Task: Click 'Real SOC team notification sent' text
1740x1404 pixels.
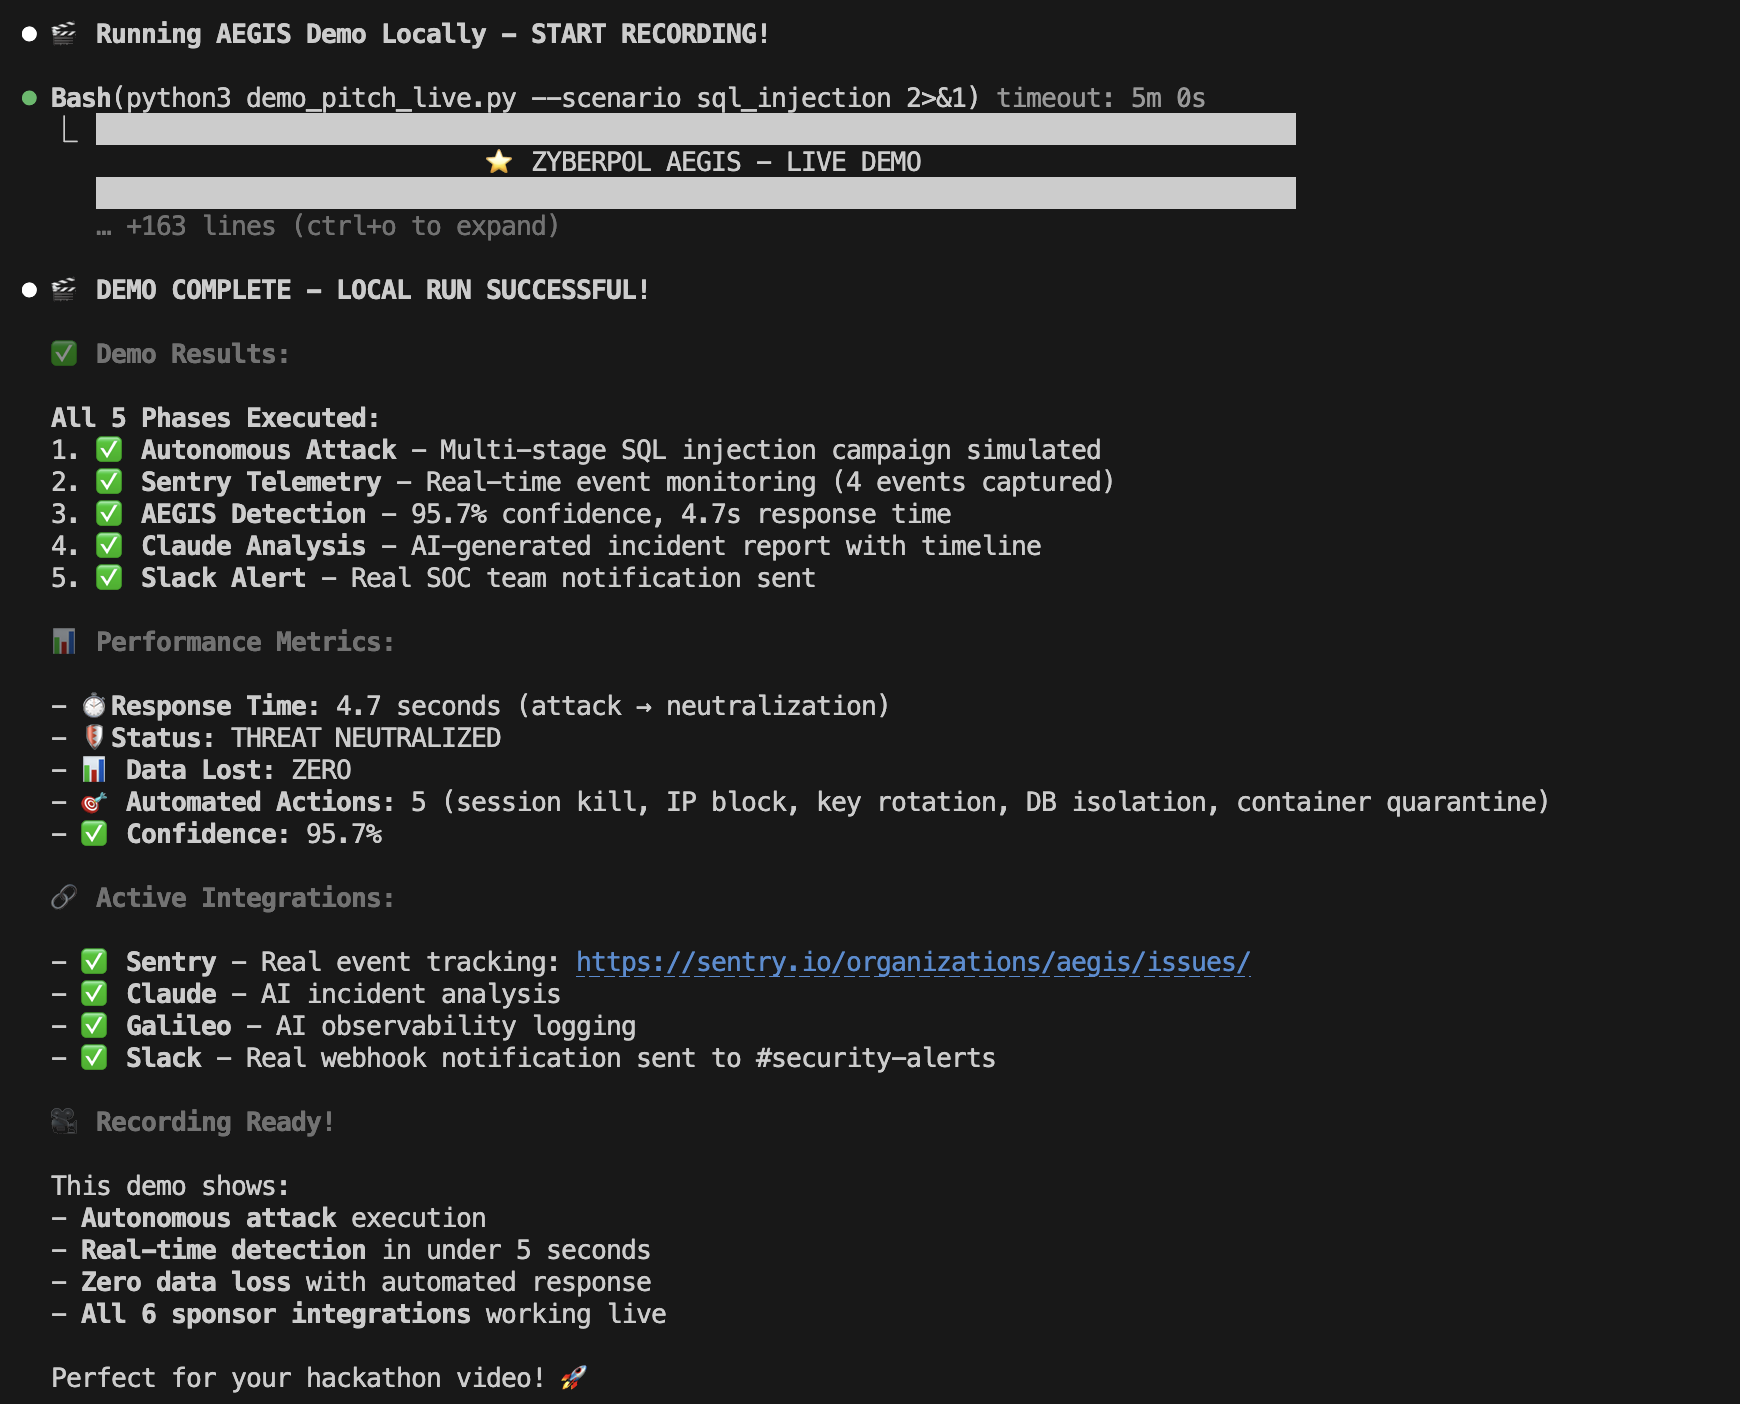Action: 583,578
